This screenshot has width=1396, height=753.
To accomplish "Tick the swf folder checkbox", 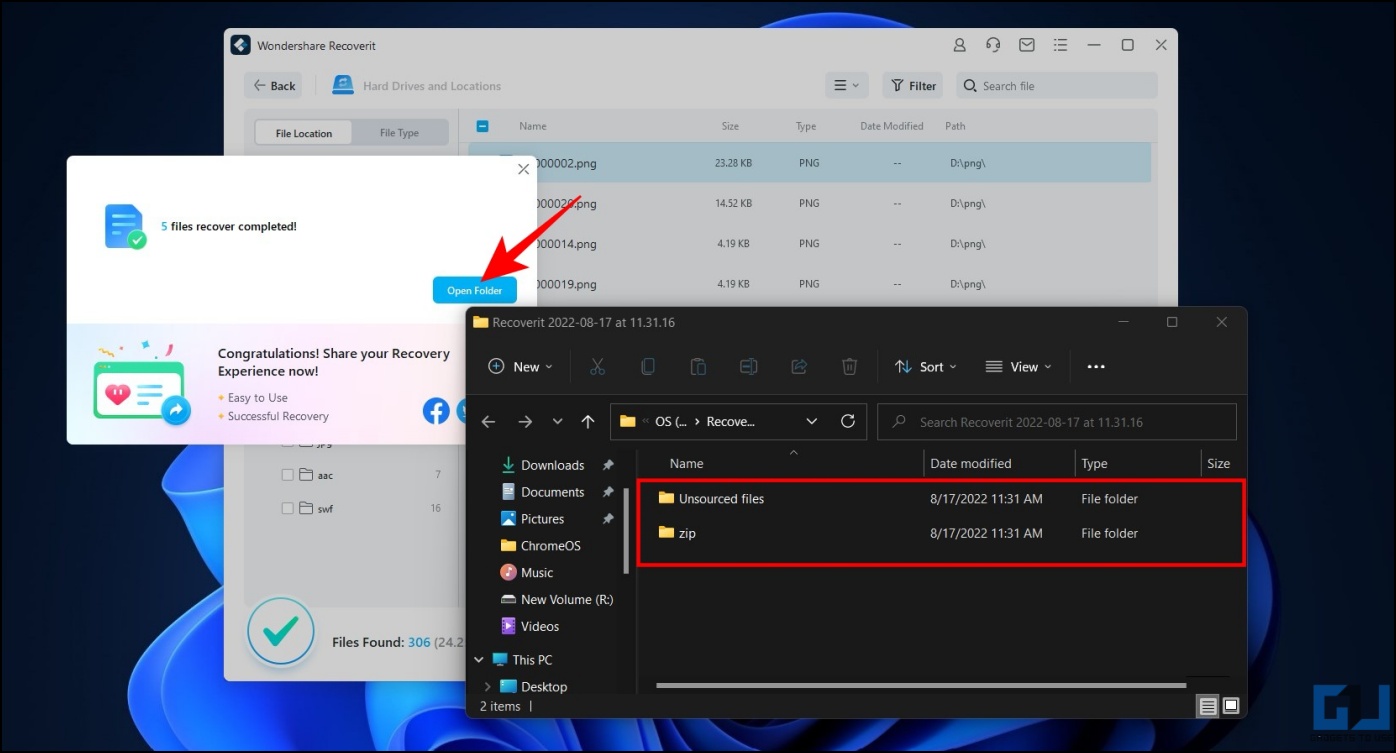I will [288, 508].
